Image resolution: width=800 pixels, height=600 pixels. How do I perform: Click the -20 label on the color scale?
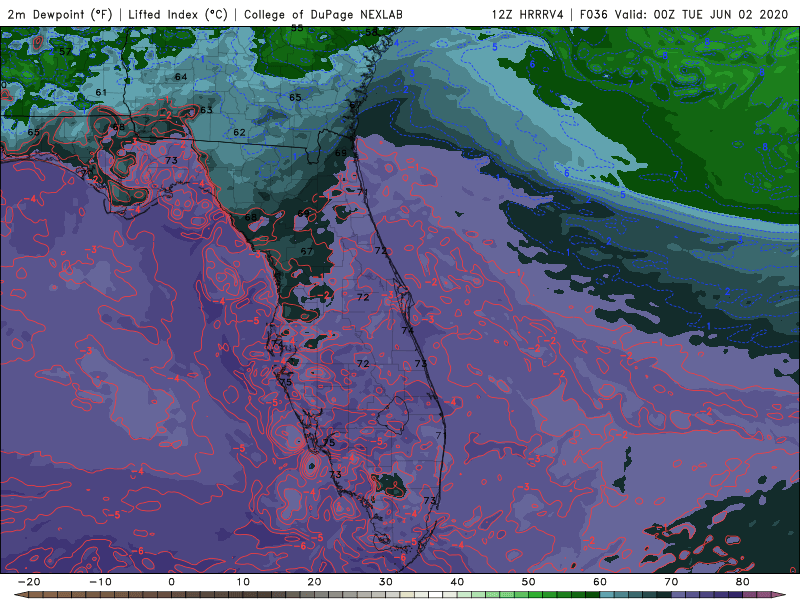29,582
